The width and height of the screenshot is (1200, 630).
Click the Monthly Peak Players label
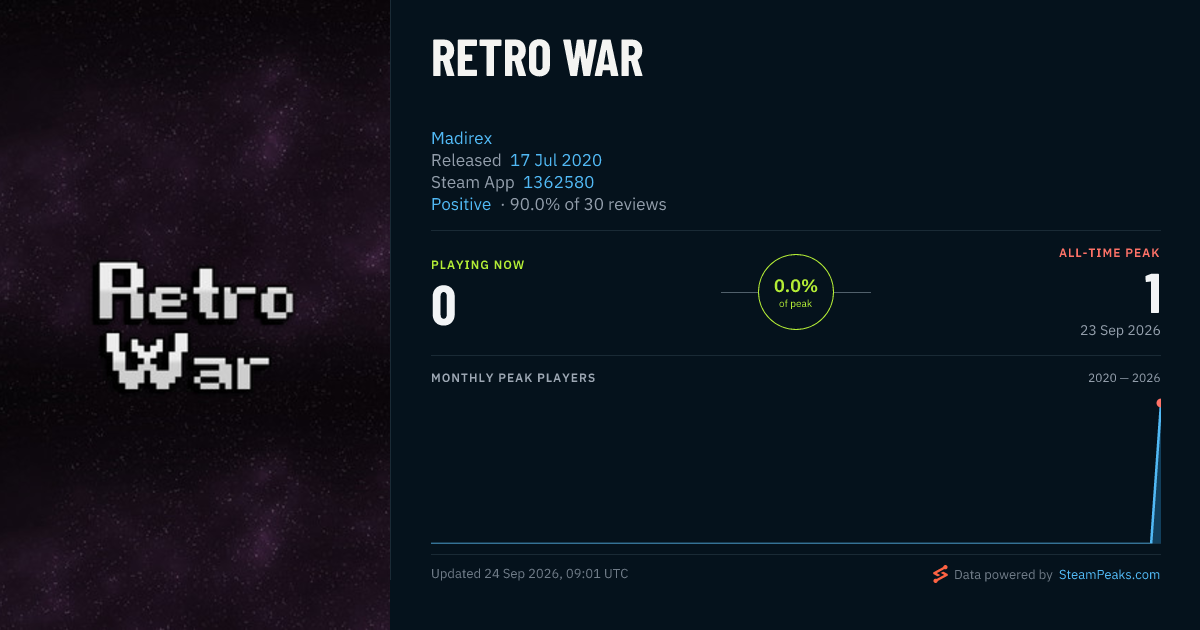[x=513, y=378]
